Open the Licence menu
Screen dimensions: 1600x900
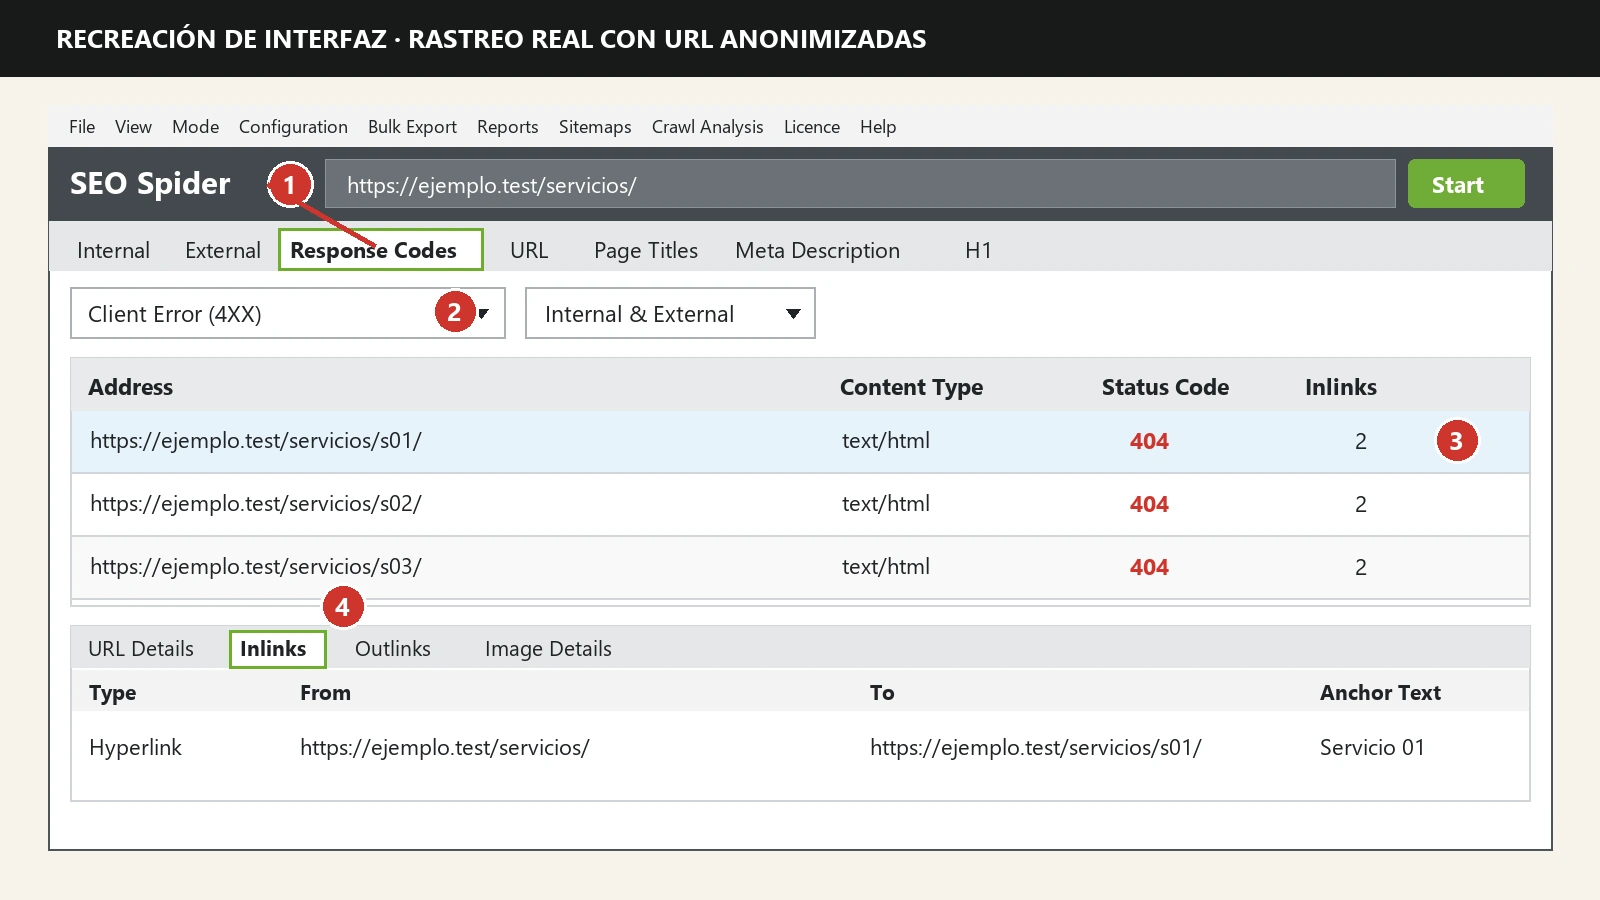811,127
